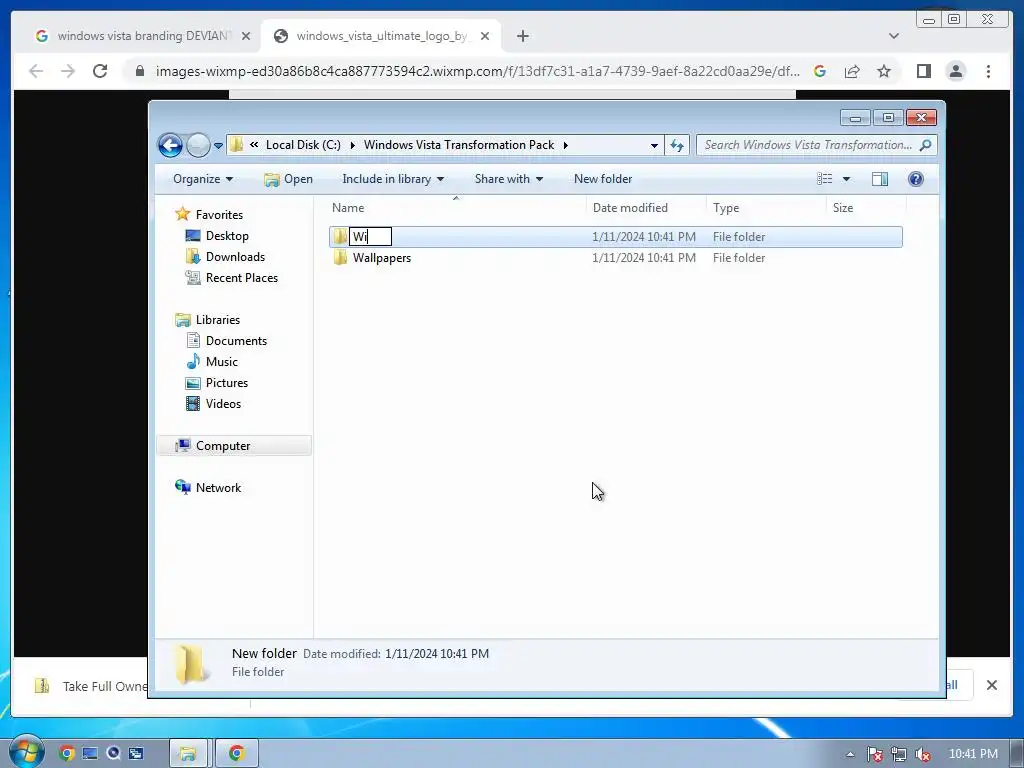Change your view icon in Explorer
This screenshot has width=1024, height=768.
[x=825, y=179]
